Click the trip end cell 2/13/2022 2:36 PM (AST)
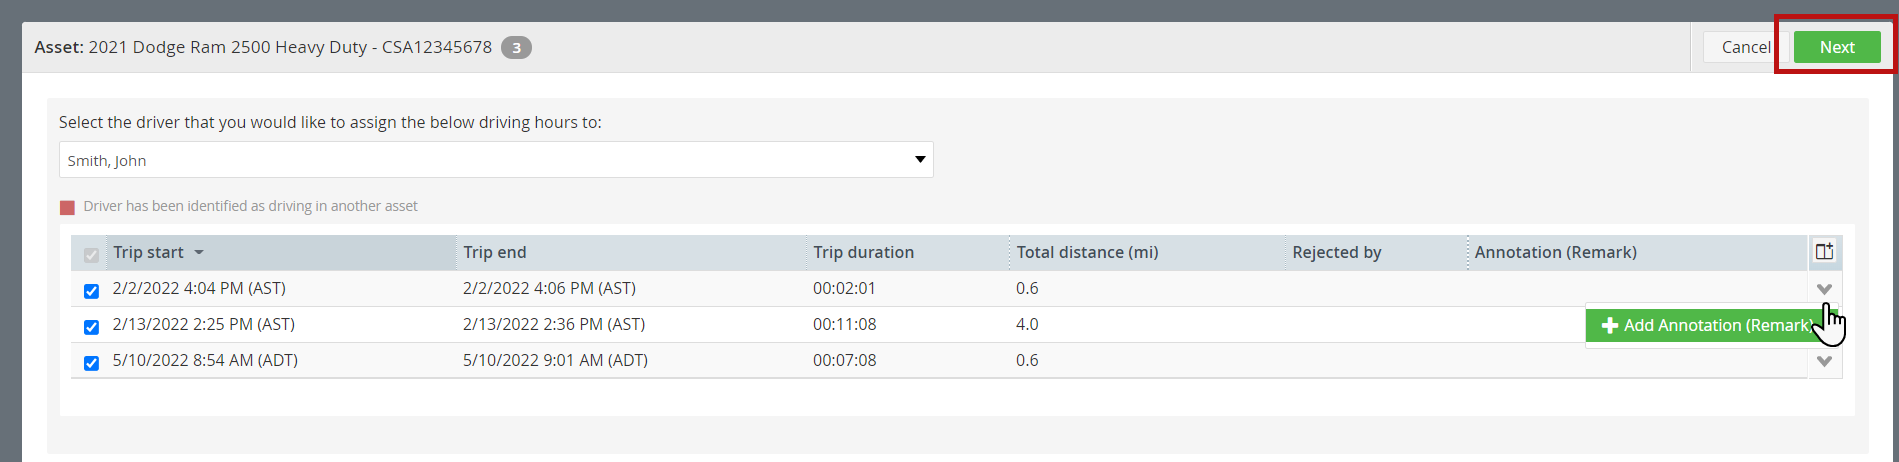 (x=554, y=324)
